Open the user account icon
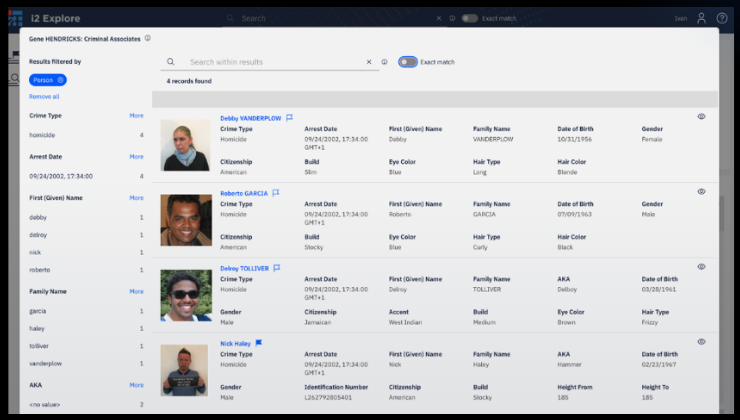 [x=701, y=18]
